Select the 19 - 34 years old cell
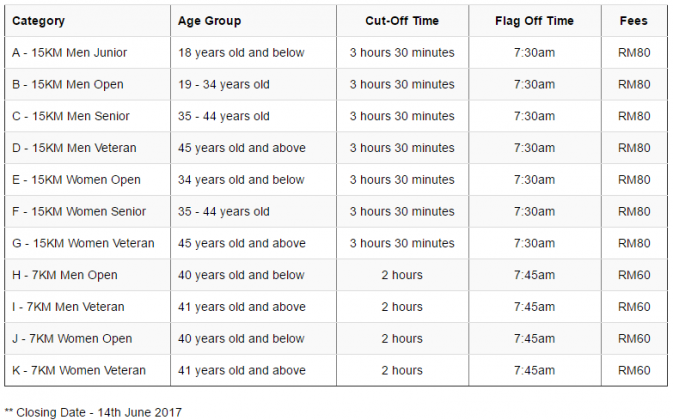 click(x=224, y=84)
